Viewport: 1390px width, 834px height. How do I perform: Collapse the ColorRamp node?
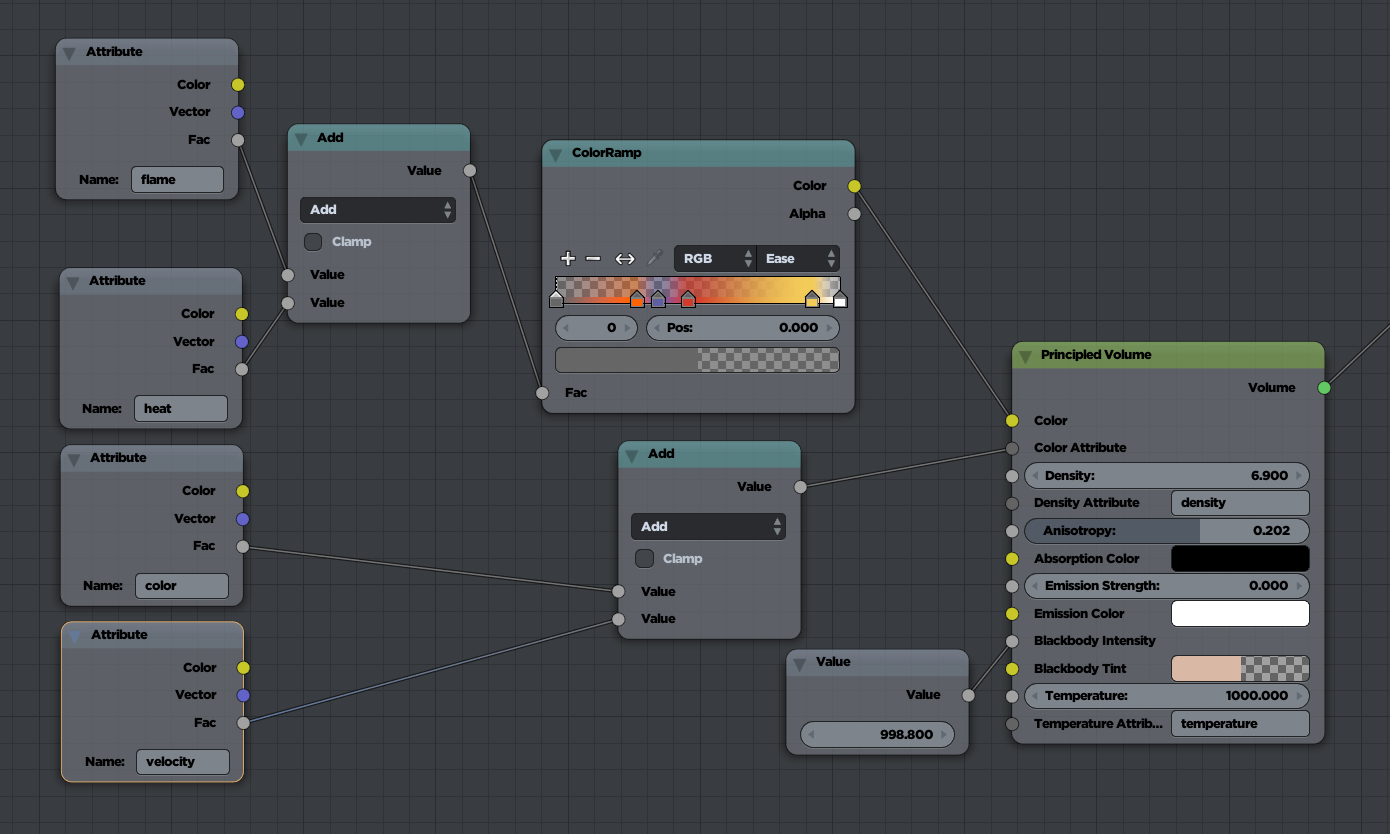click(x=556, y=154)
